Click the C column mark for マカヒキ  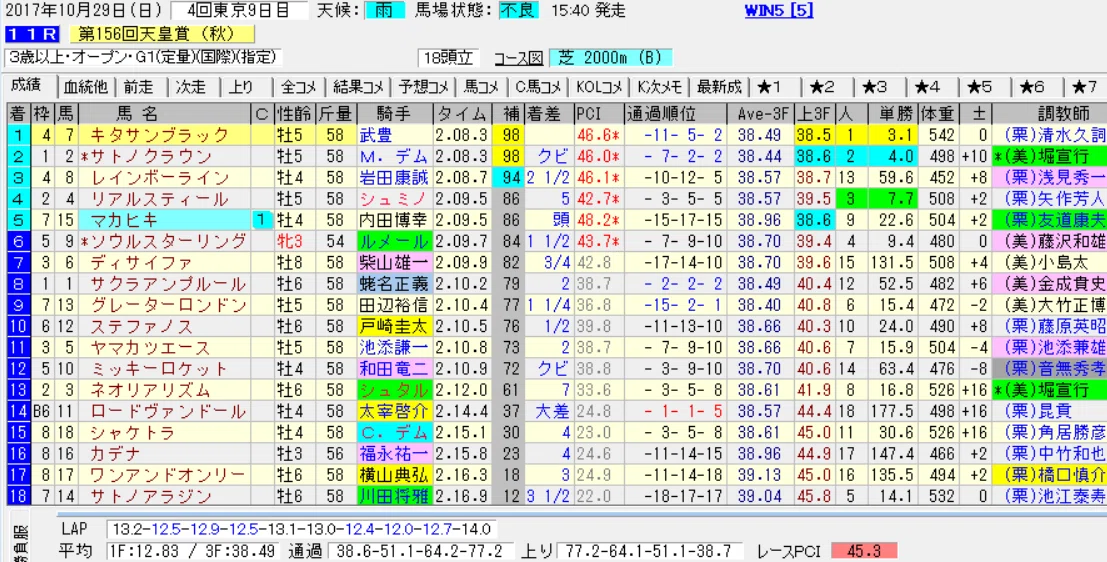coord(263,220)
